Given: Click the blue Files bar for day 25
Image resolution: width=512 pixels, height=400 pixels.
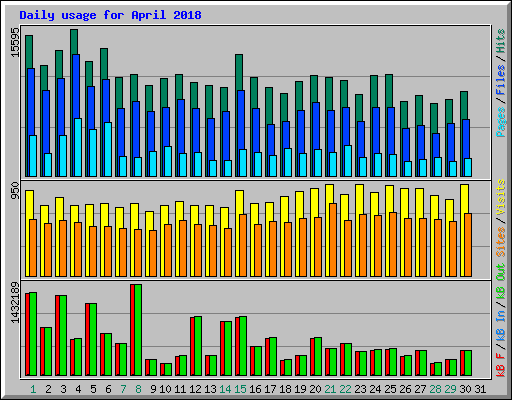Looking at the screenshot, I should pos(391,131).
